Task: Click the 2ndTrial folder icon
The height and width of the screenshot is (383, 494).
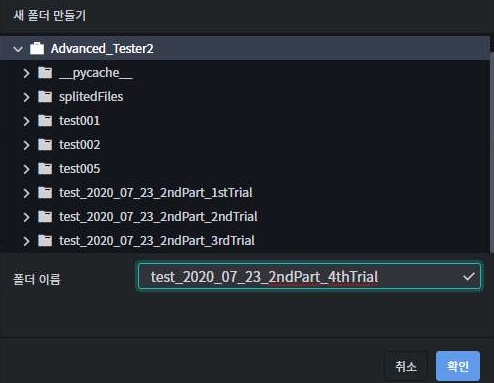Action: 45,217
